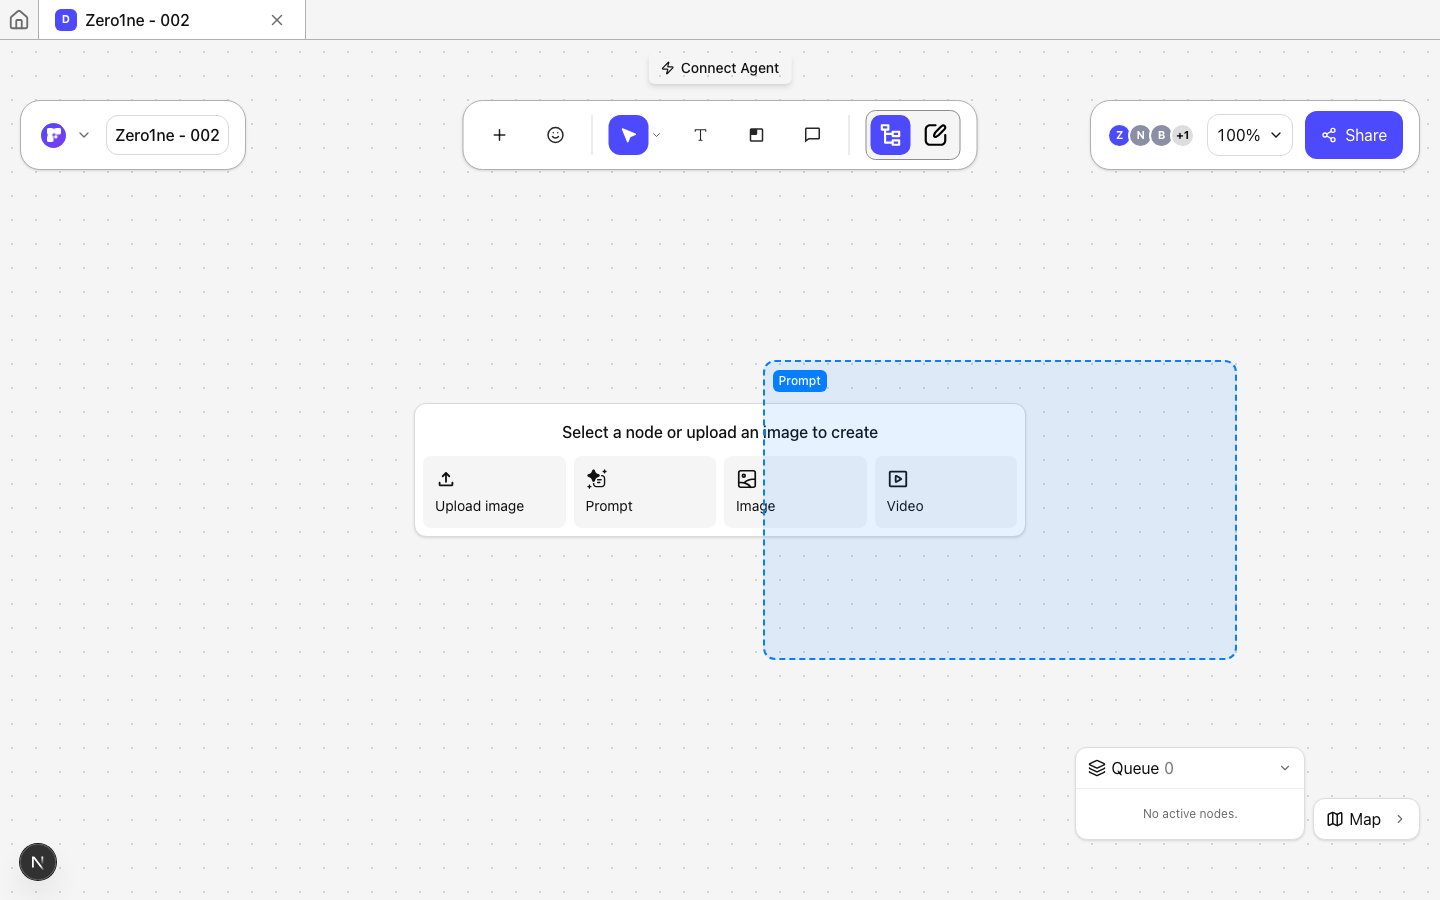This screenshot has width=1440, height=900.
Task: Click the Share button
Action: click(x=1354, y=135)
